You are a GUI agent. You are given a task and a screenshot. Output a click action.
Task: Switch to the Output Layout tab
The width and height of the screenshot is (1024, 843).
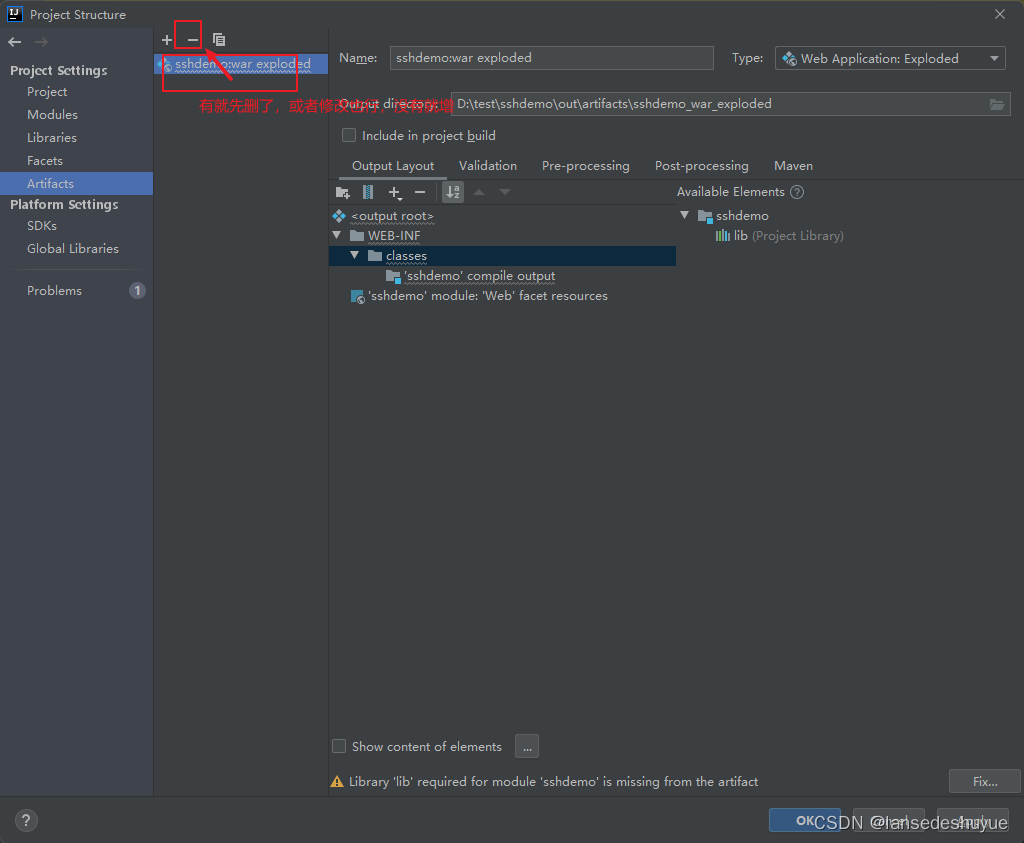click(393, 166)
